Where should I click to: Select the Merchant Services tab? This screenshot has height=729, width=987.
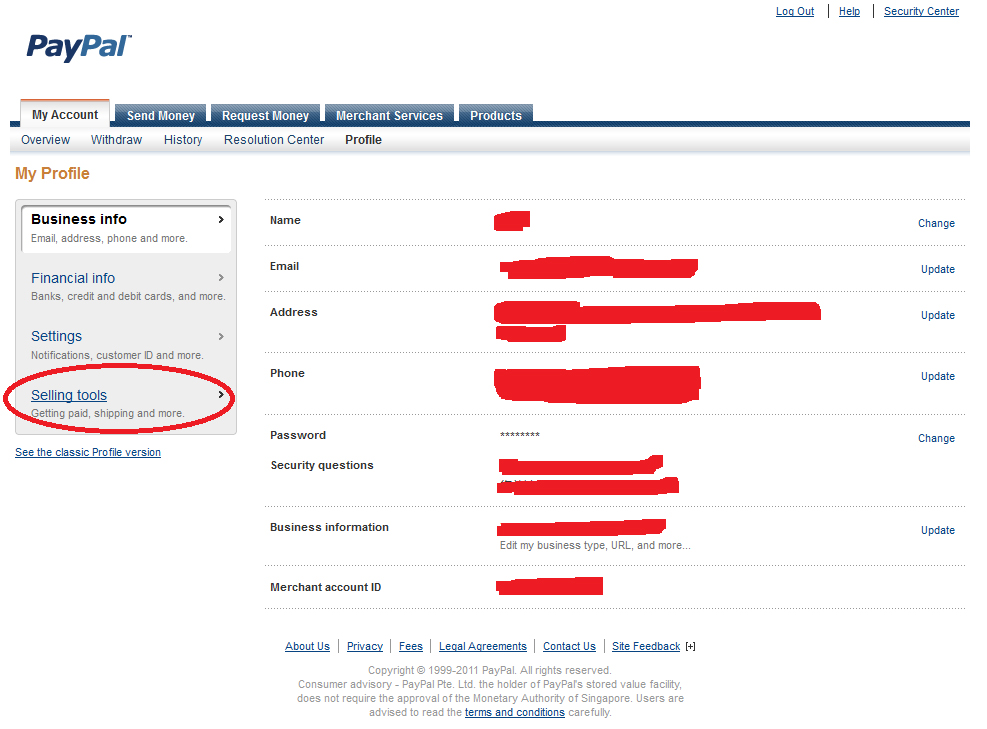tap(389, 116)
